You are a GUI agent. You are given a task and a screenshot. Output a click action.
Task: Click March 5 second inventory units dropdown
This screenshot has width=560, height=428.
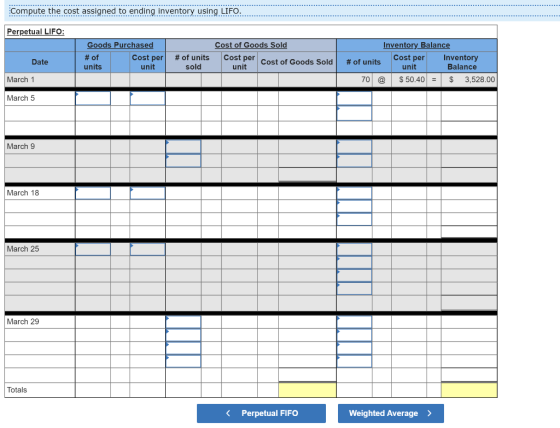click(354, 113)
